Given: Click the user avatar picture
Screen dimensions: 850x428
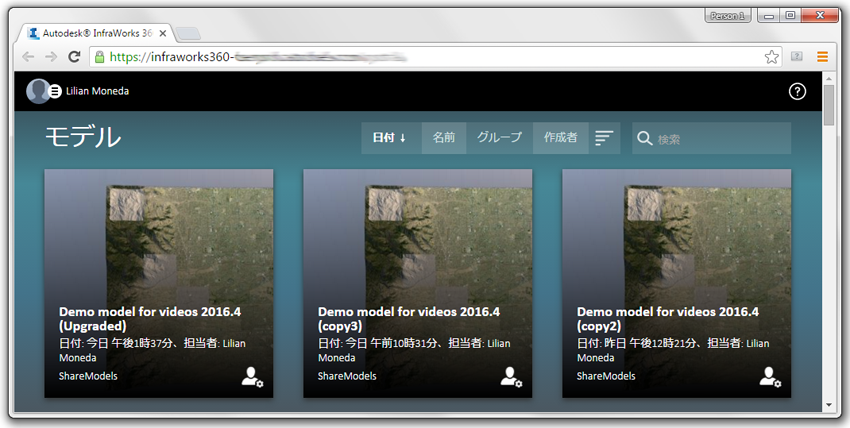Looking at the screenshot, I should (37, 91).
